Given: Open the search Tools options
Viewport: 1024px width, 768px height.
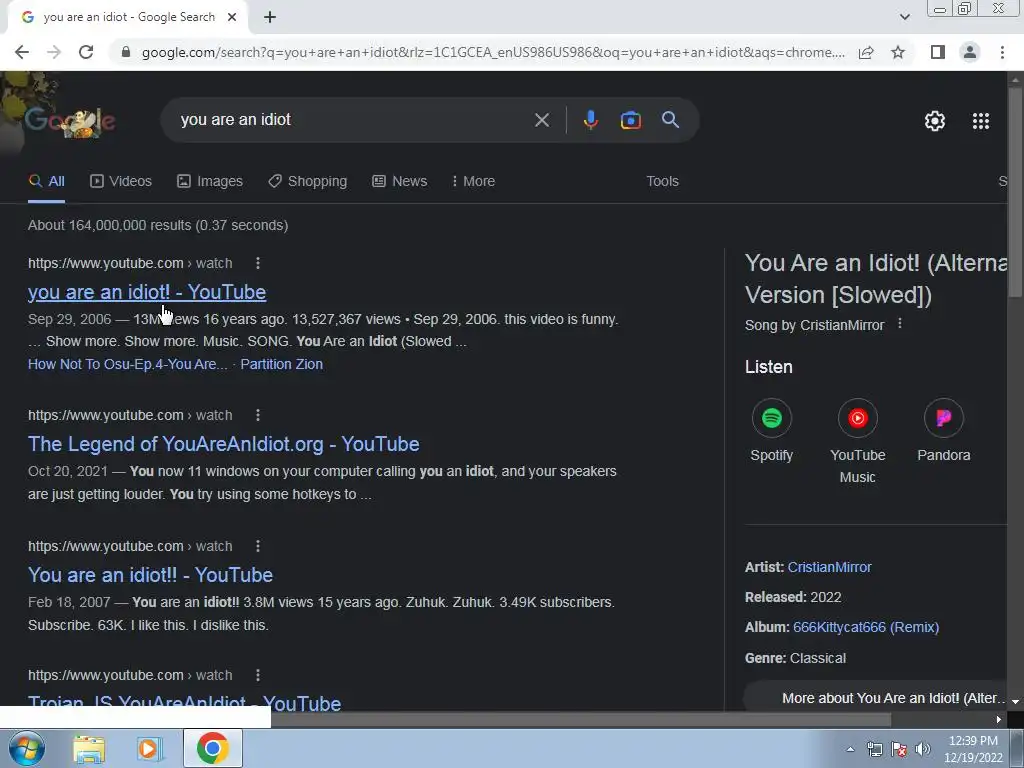Looking at the screenshot, I should tap(662, 182).
